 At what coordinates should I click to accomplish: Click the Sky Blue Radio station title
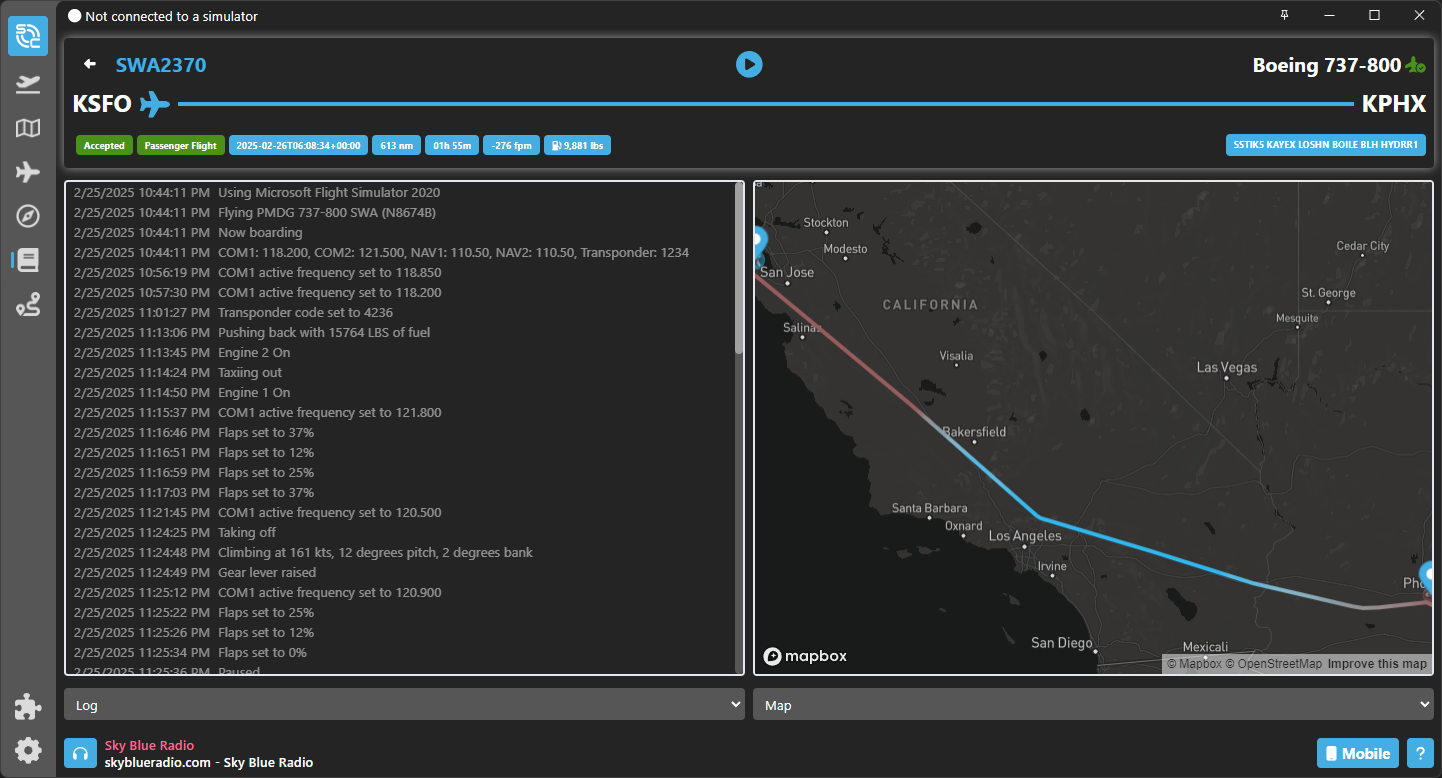click(x=149, y=745)
